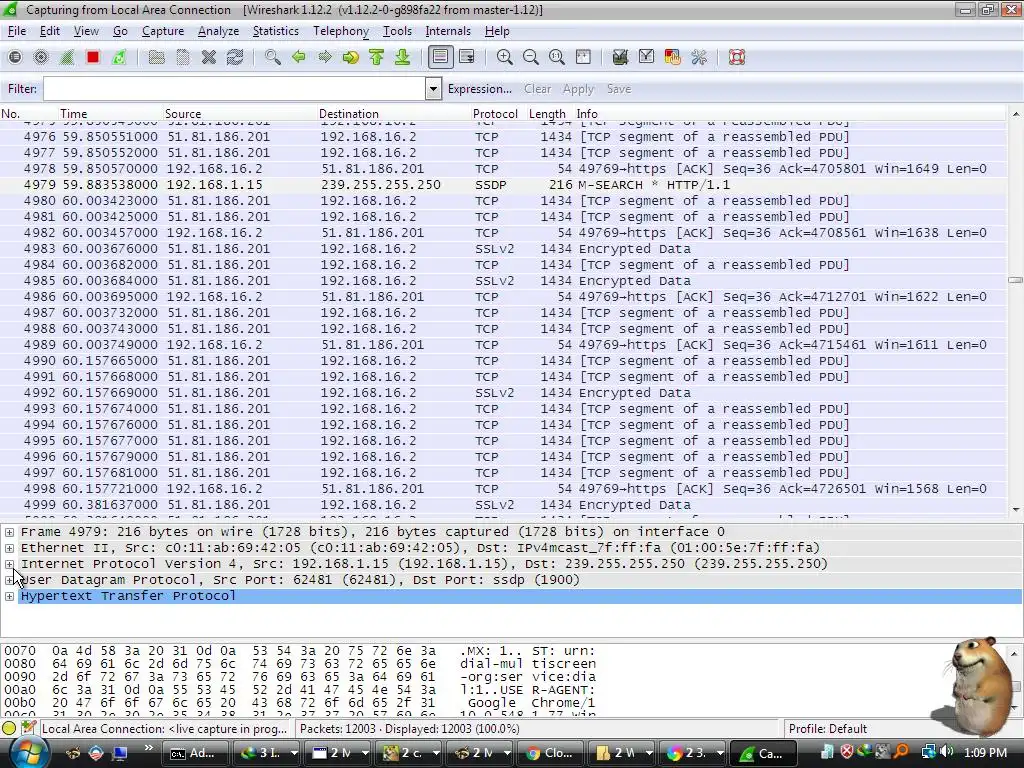Open the capture interfaces list icon

[x=14, y=57]
